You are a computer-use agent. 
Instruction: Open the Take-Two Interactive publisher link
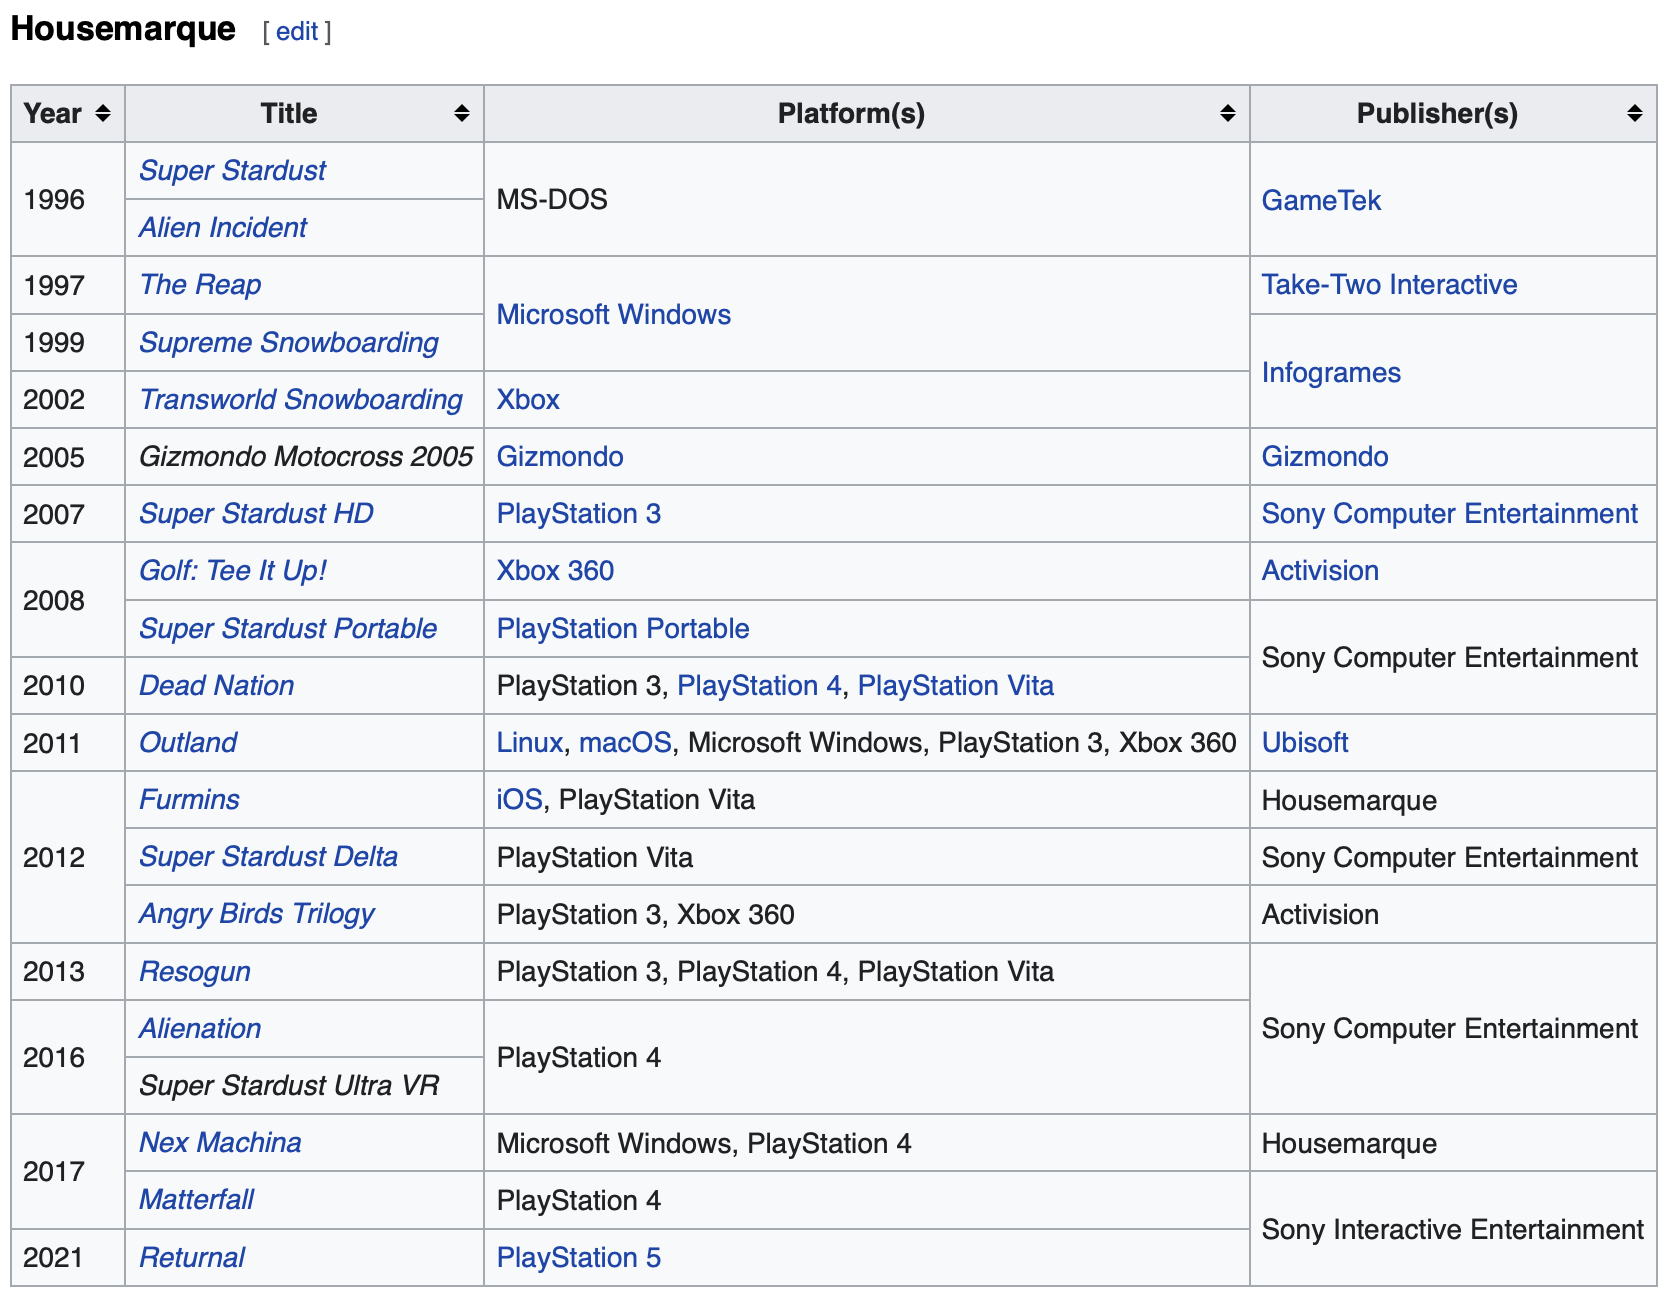pyautogui.click(x=1389, y=284)
